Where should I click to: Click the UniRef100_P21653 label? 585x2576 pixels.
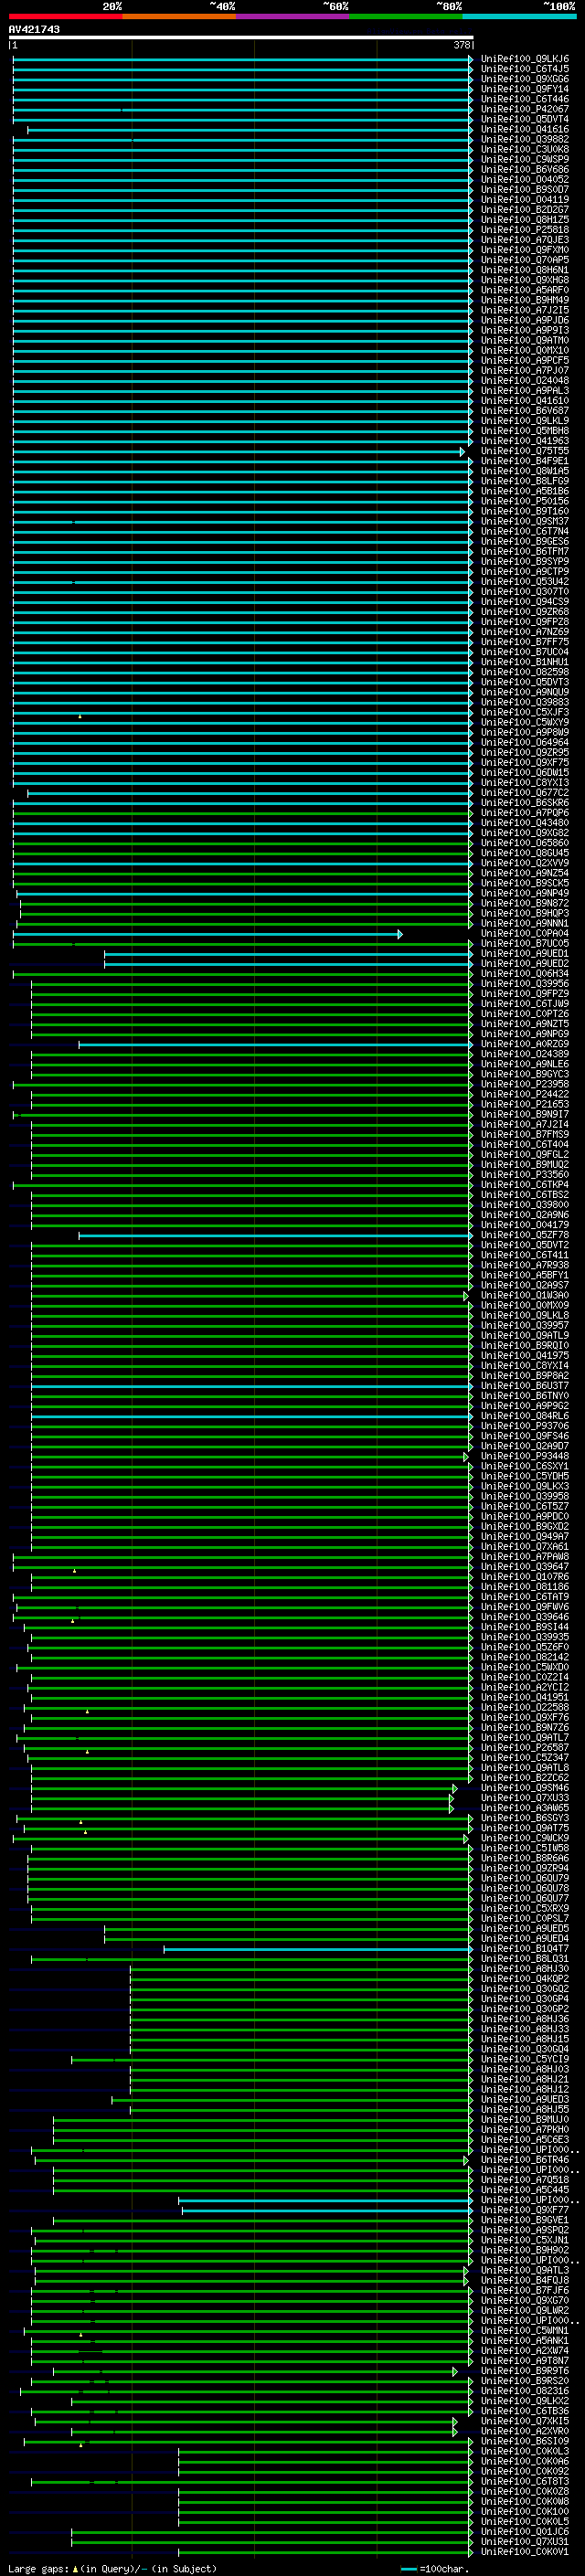click(x=525, y=1104)
